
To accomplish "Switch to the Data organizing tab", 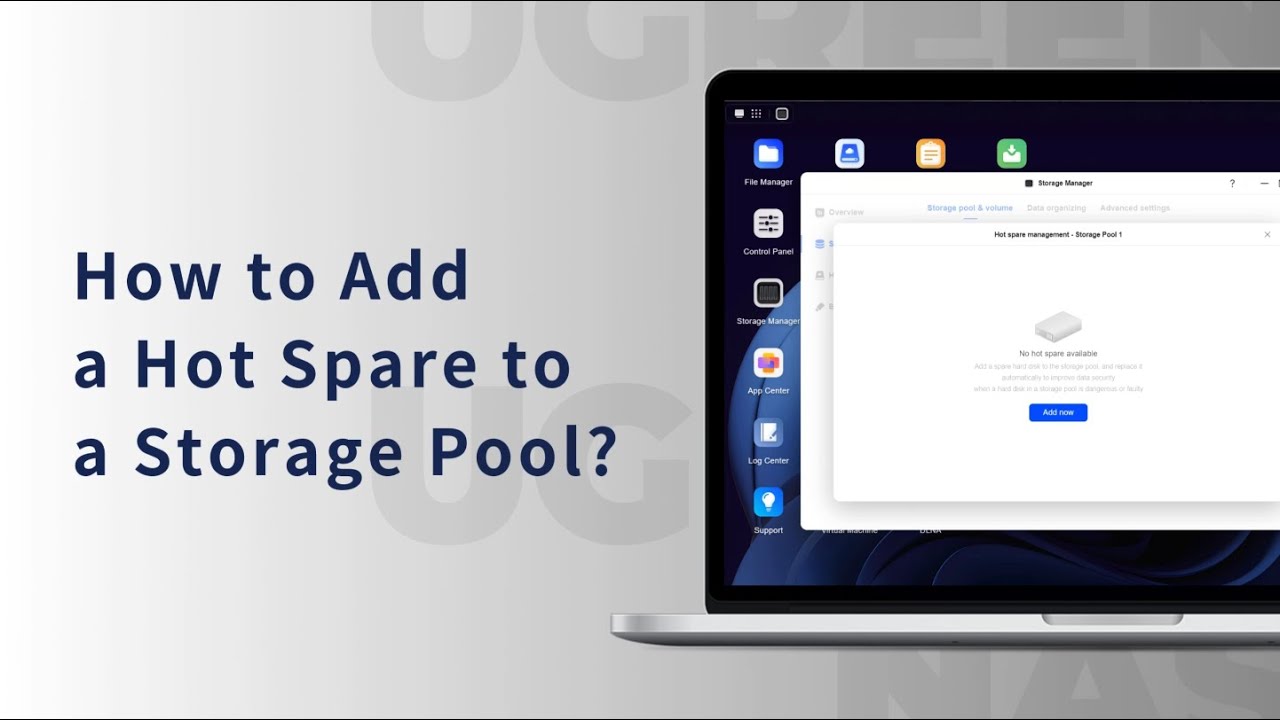I will click(x=1056, y=208).
